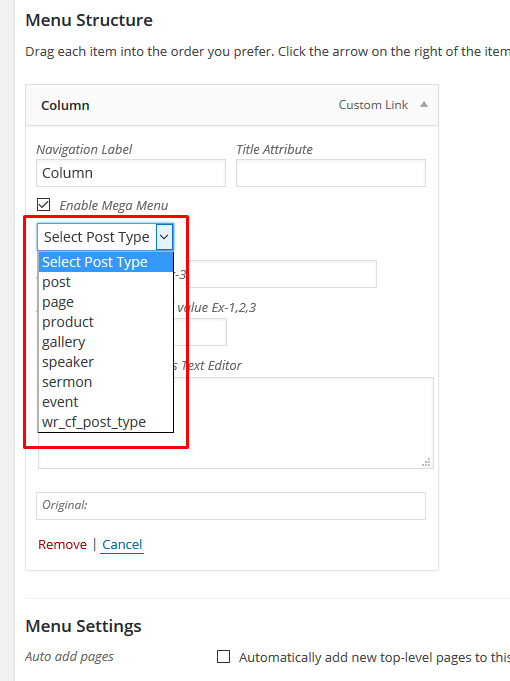Check Automatically add new top-level pages
The width and height of the screenshot is (510, 681).
coord(223,657)
